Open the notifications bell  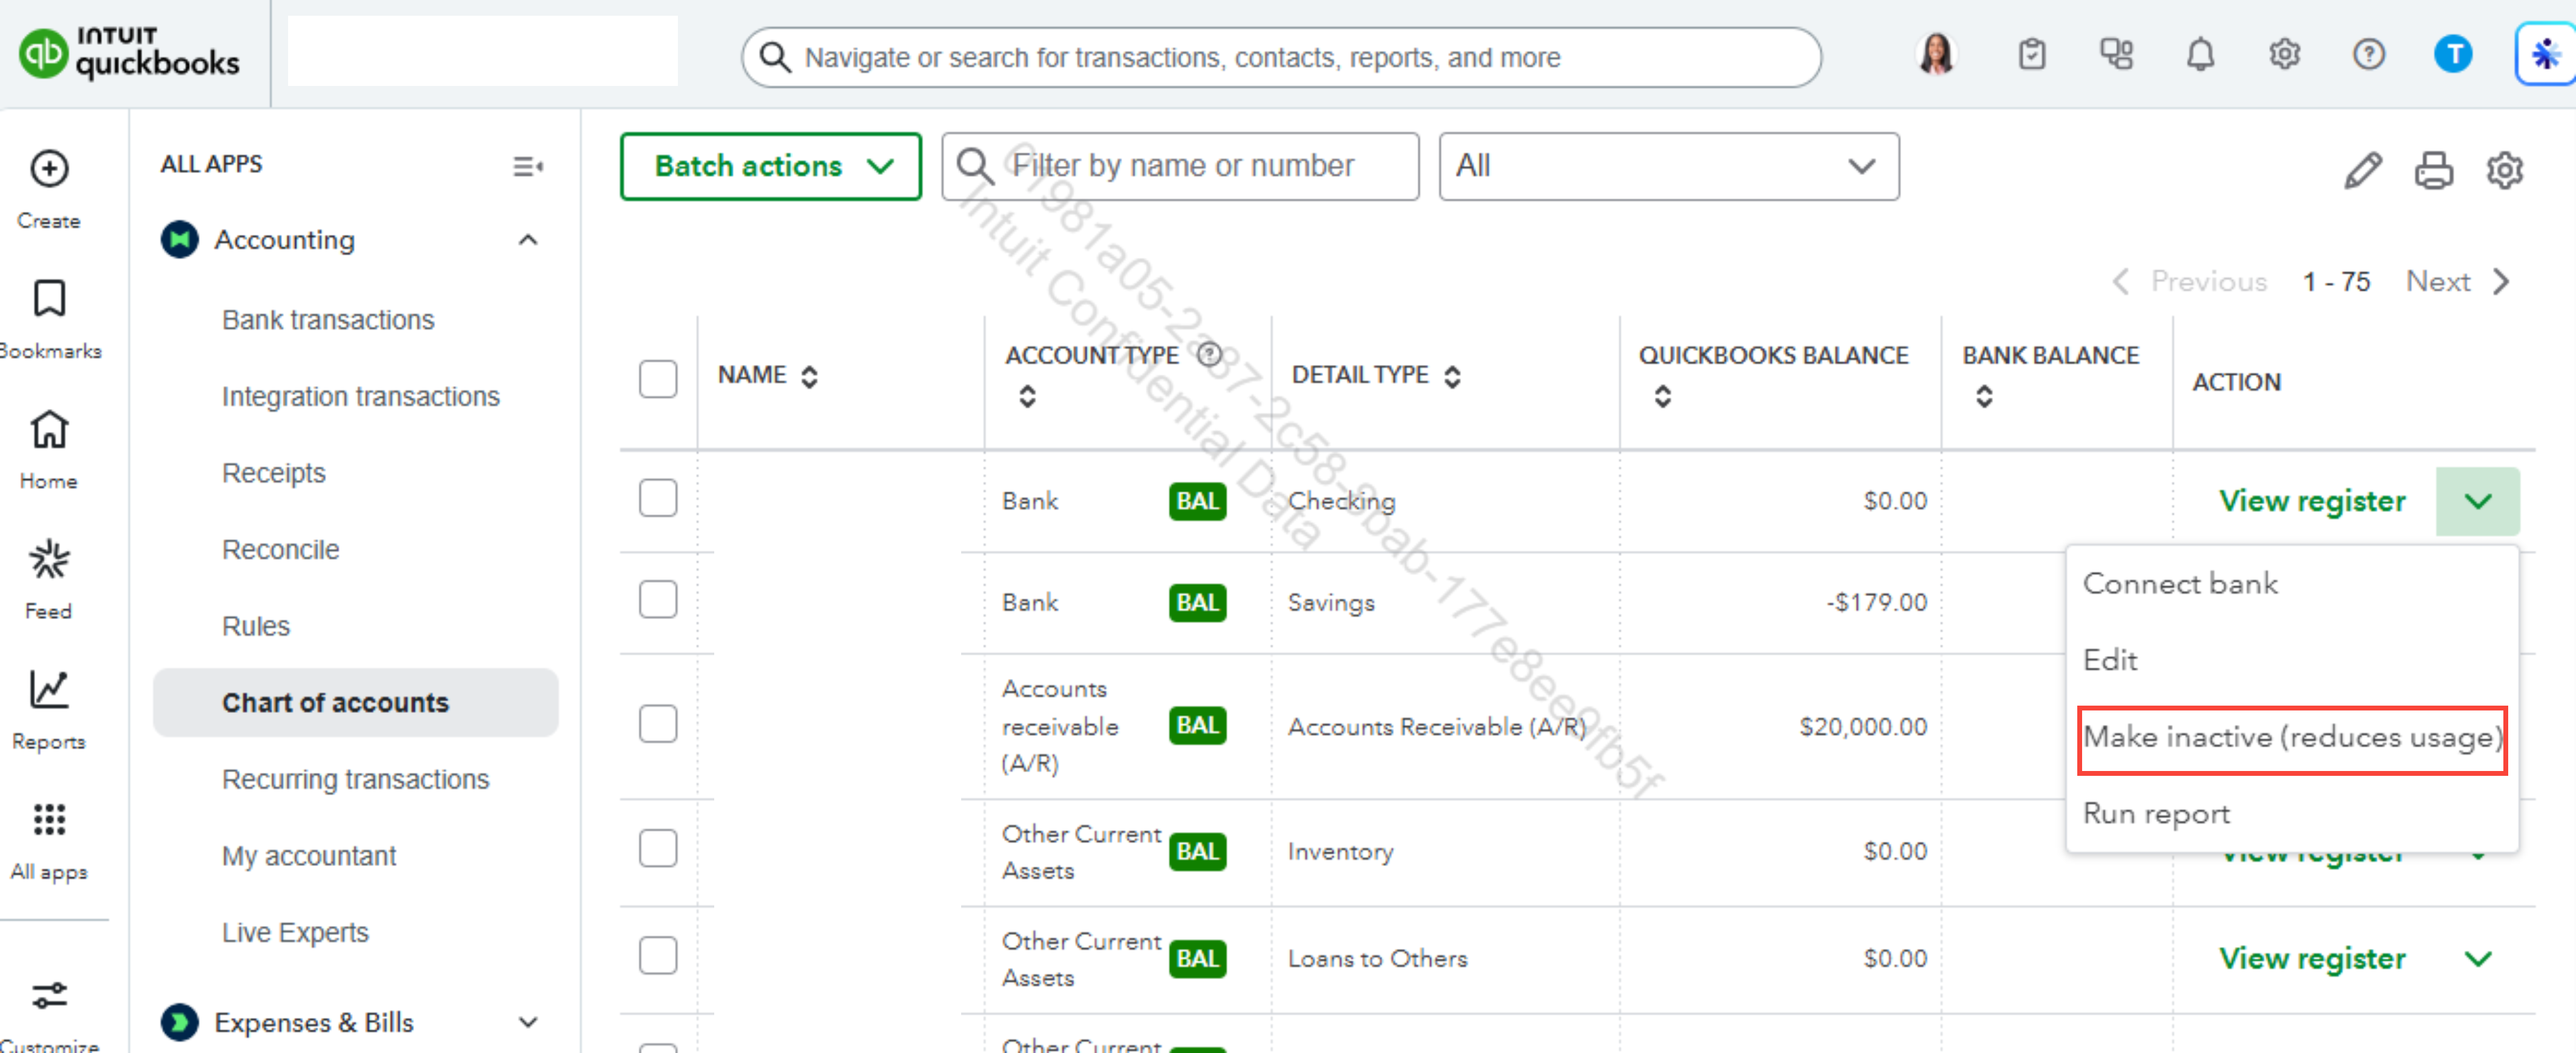[2200, 54]
